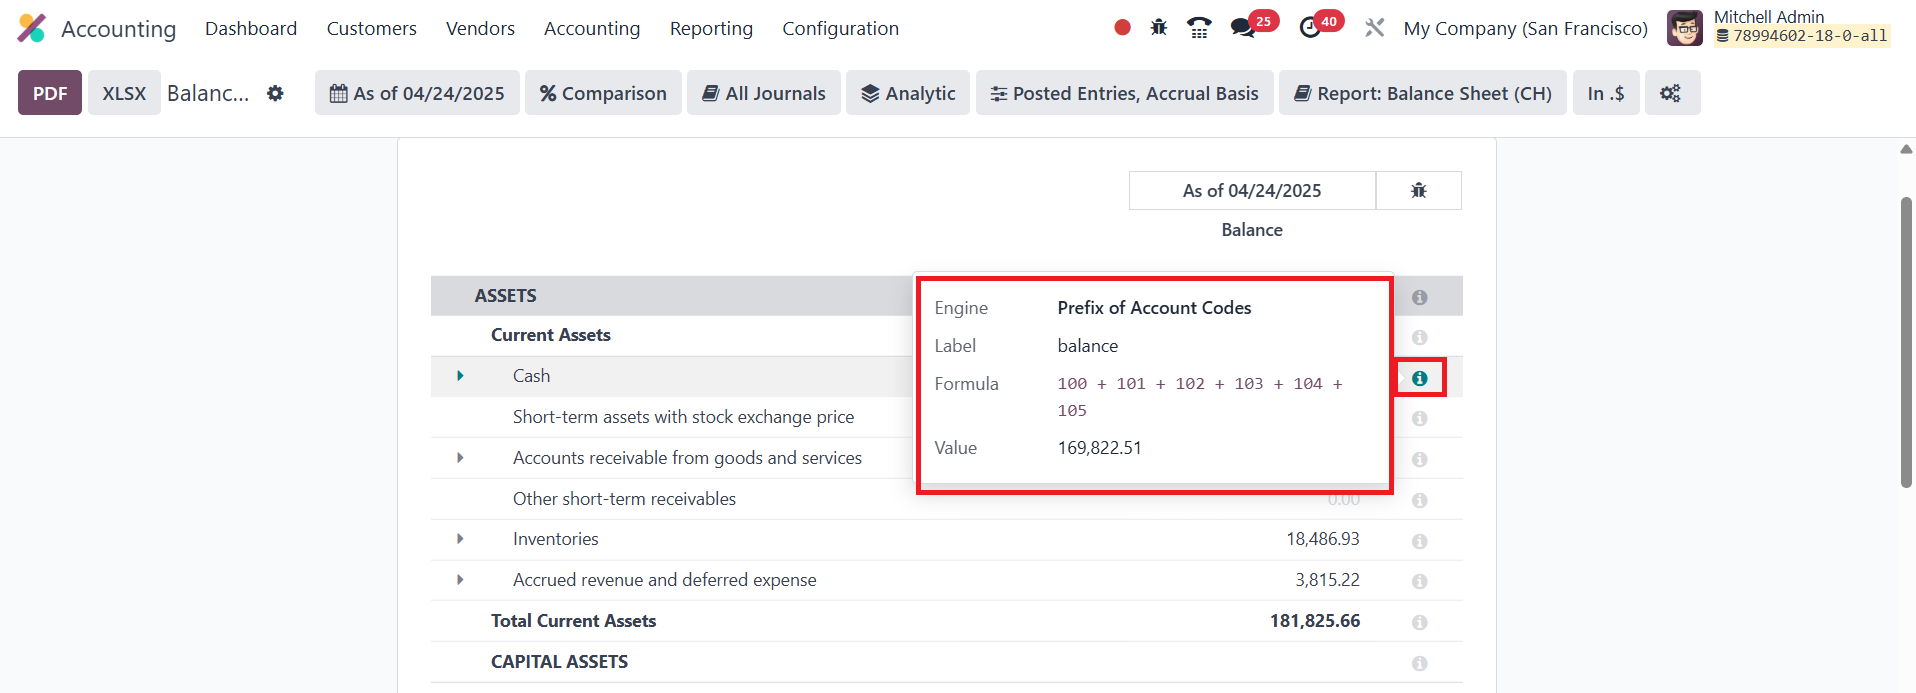
Task: Open the As of 04/24/2025 date filter
Action: point(417,93)
